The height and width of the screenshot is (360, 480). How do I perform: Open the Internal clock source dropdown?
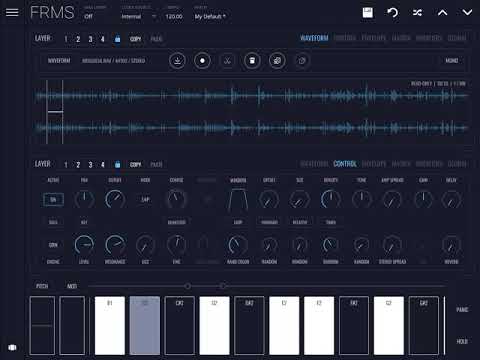pyautogui.click(x=138, y=16)
